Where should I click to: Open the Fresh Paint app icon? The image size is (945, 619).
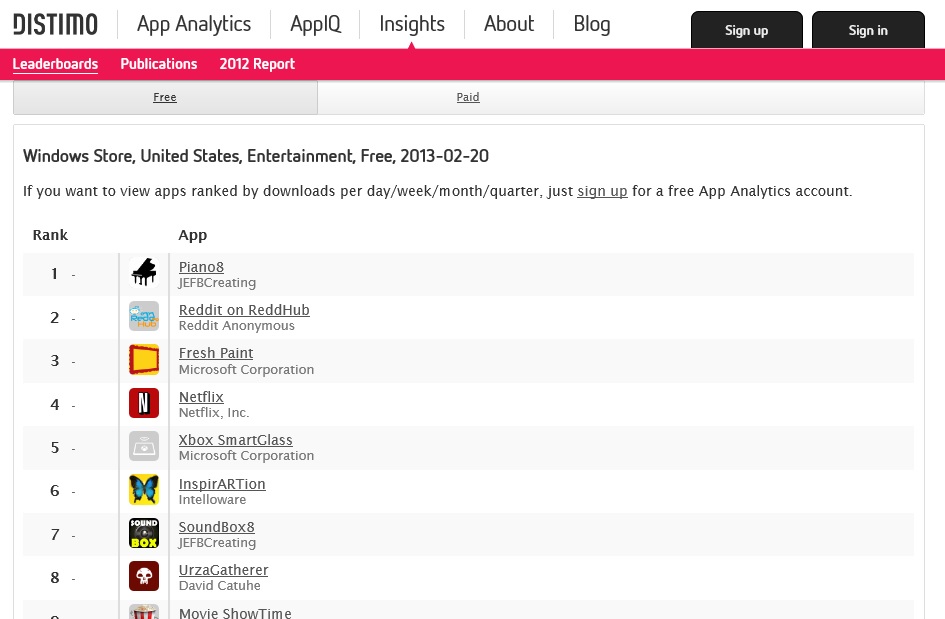(144, 359)
